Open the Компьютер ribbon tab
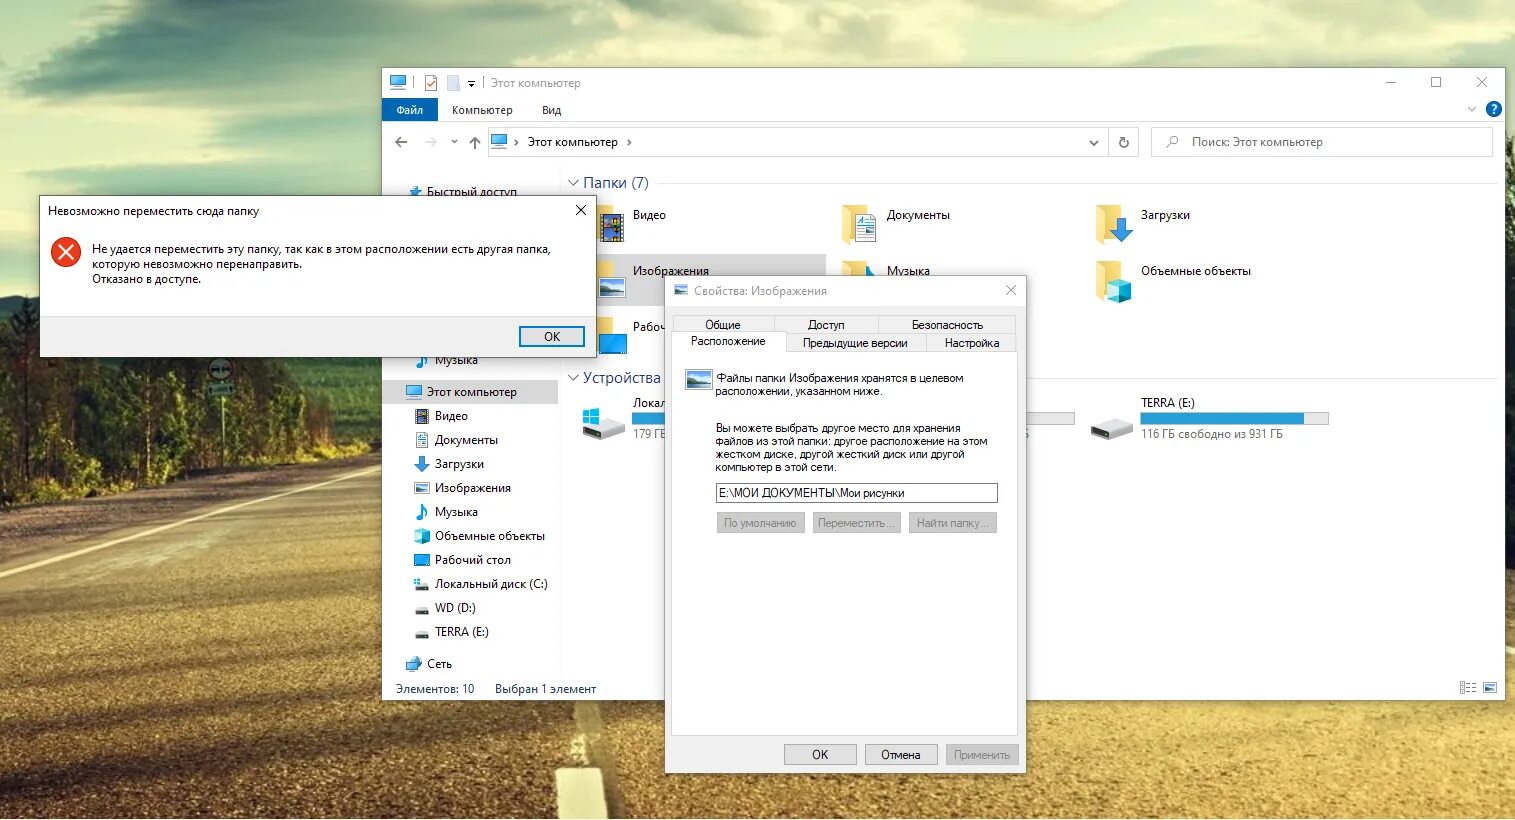Image resolution: width=1515 pixels, height=820 pixels. (482, 110)
